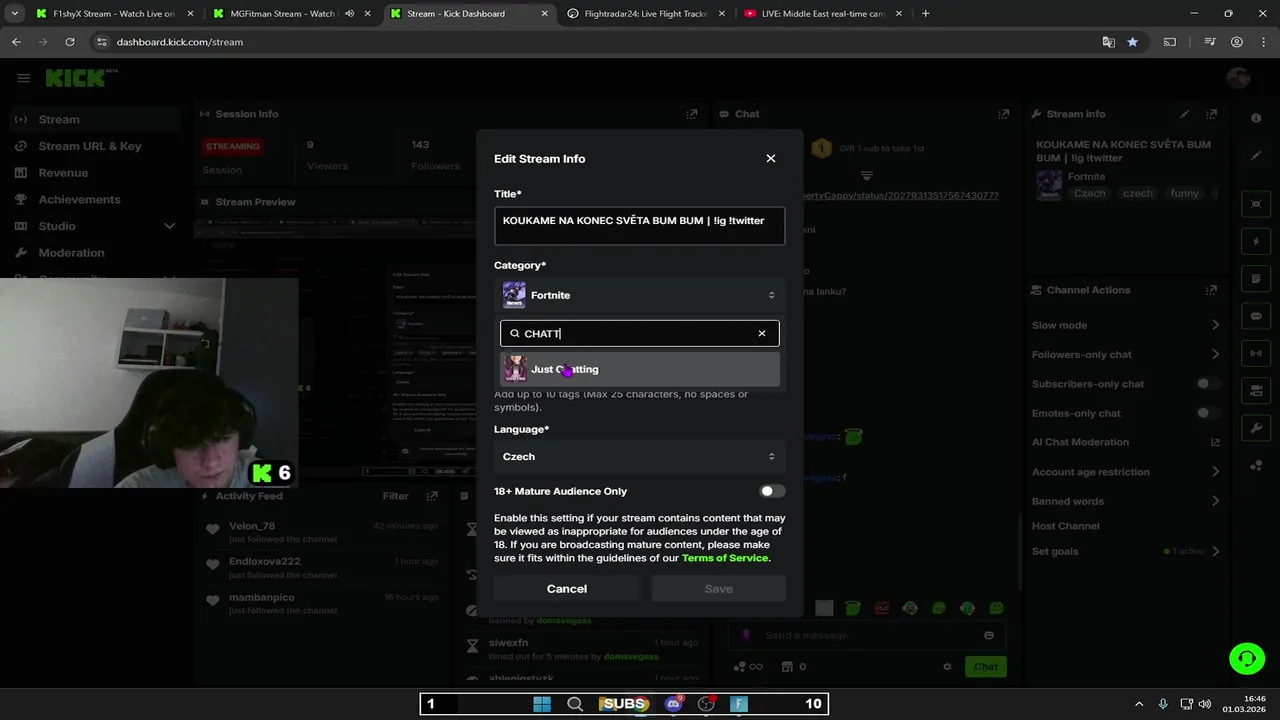Image resolution: width=1280 pixels, height=720 pixels.
Task: Open the notes icon in right toolbar
Action: click(x=1256, y=279)
